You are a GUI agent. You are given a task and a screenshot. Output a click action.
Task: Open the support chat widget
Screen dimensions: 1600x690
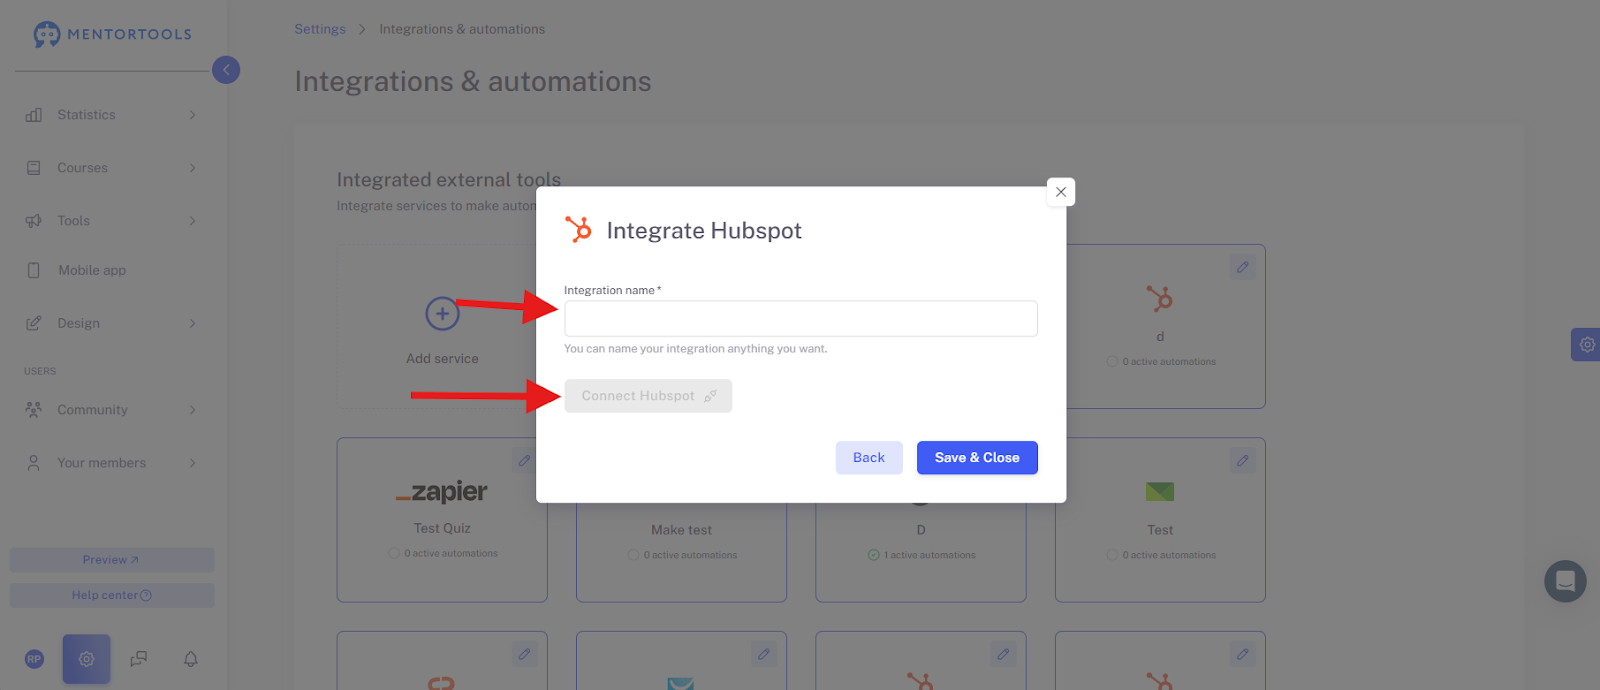(x=1565, y=581)
